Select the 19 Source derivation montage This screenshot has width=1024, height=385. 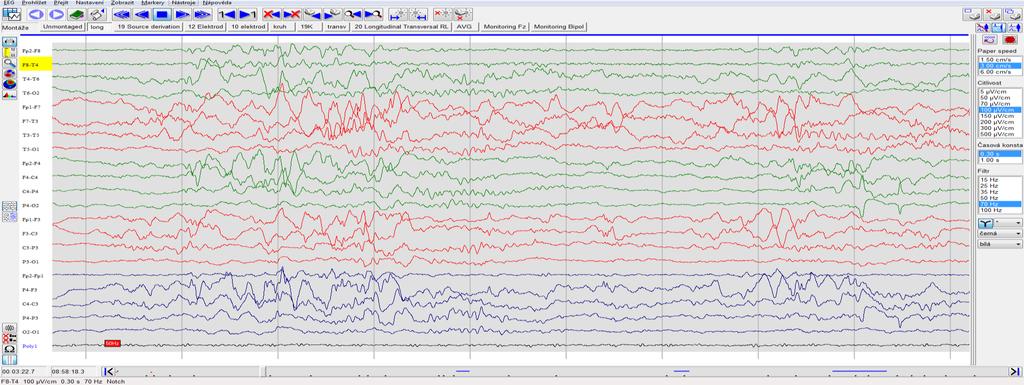pos(148,27)
